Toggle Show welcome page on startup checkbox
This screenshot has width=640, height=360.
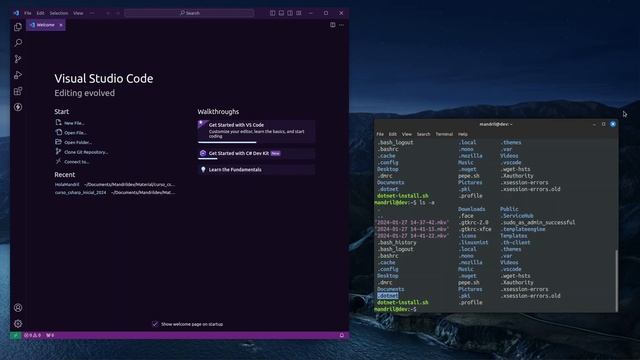155,324
